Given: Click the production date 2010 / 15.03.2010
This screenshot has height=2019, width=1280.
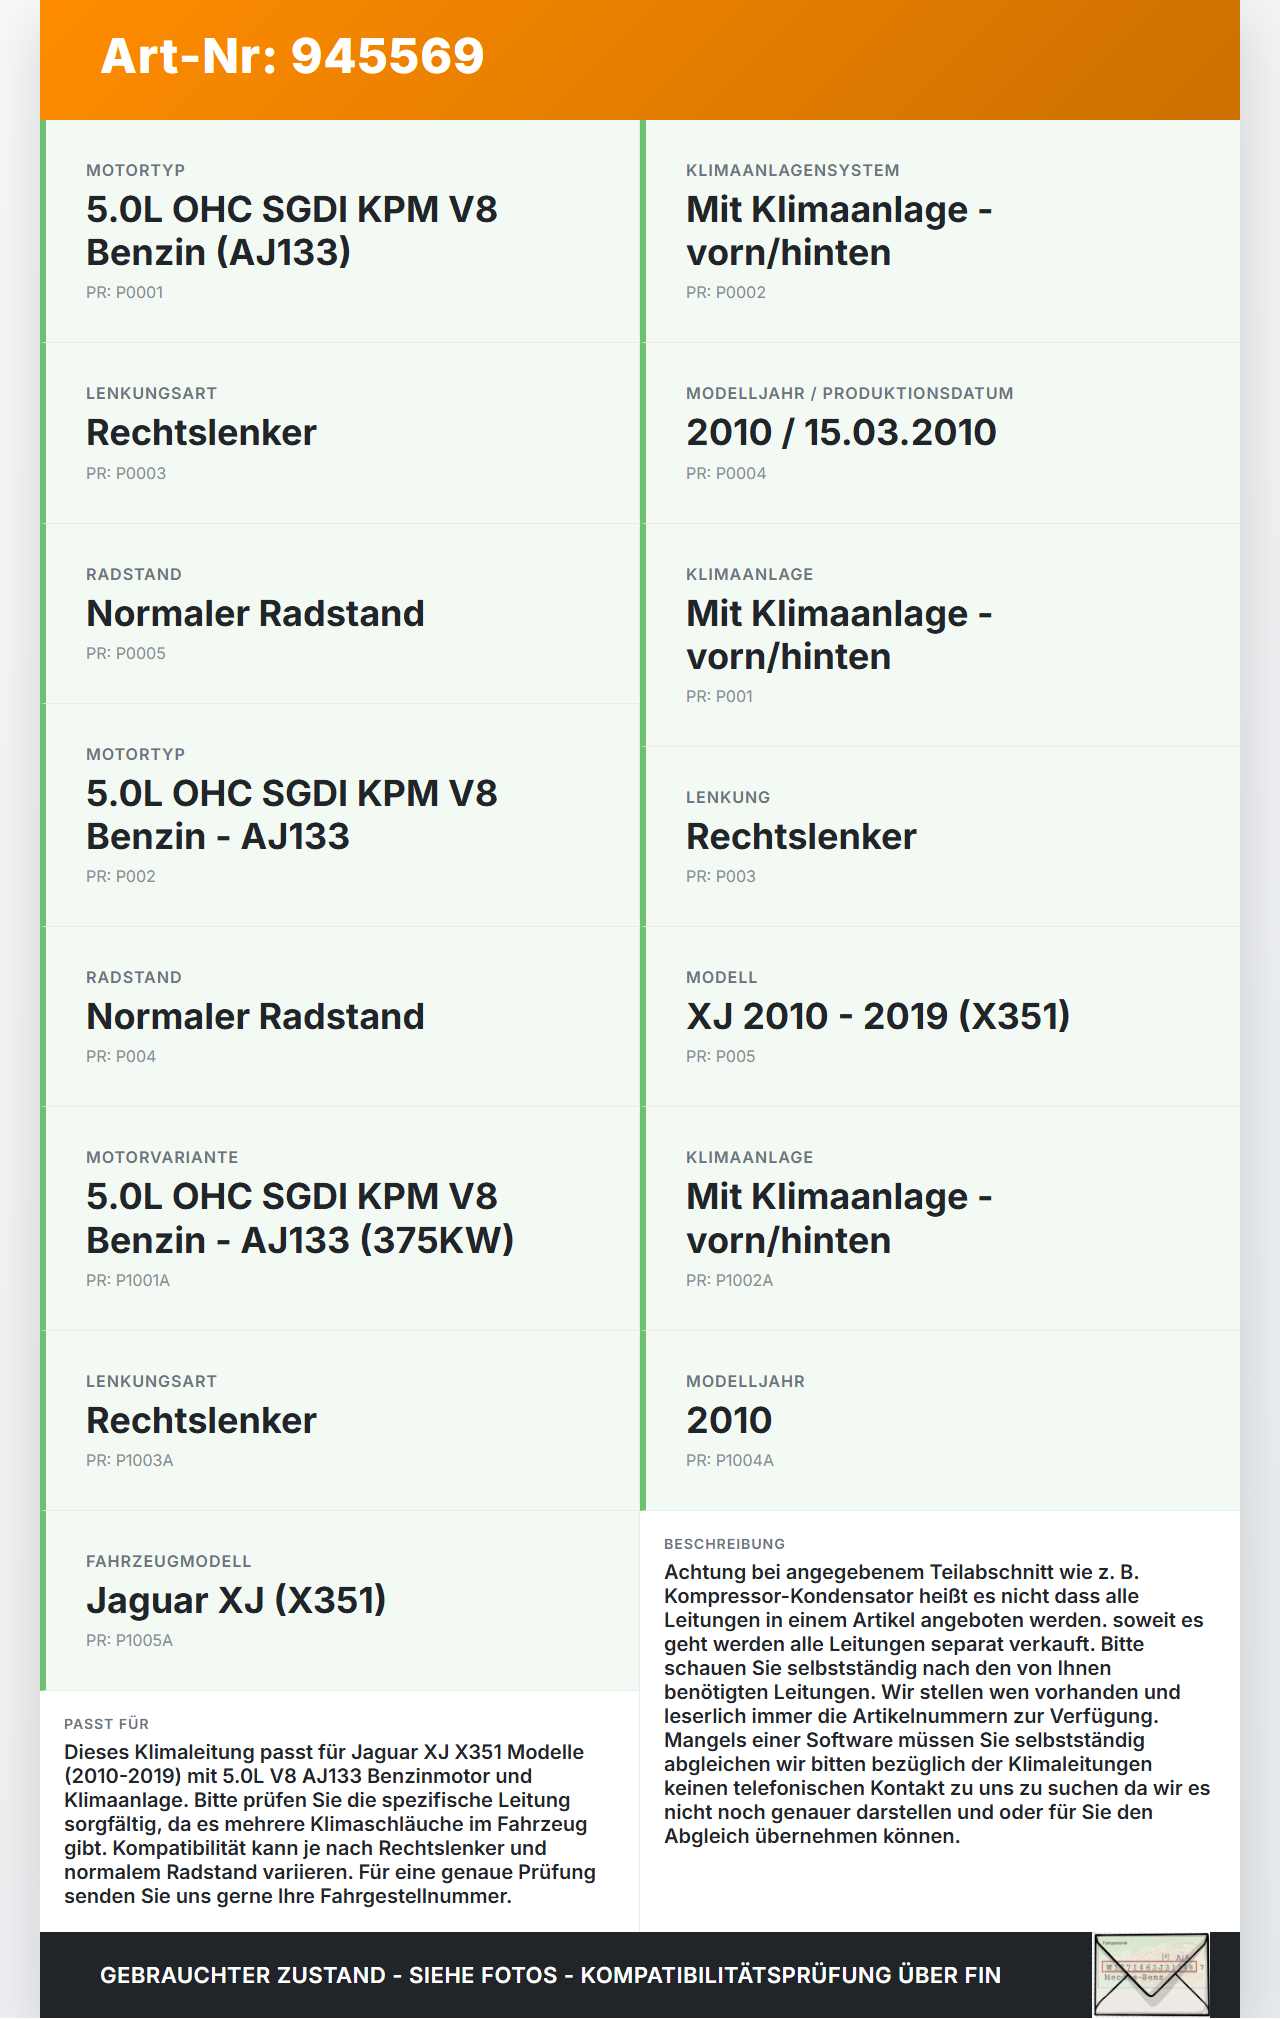Looking at the screenshot, I should tap(841, 433).
